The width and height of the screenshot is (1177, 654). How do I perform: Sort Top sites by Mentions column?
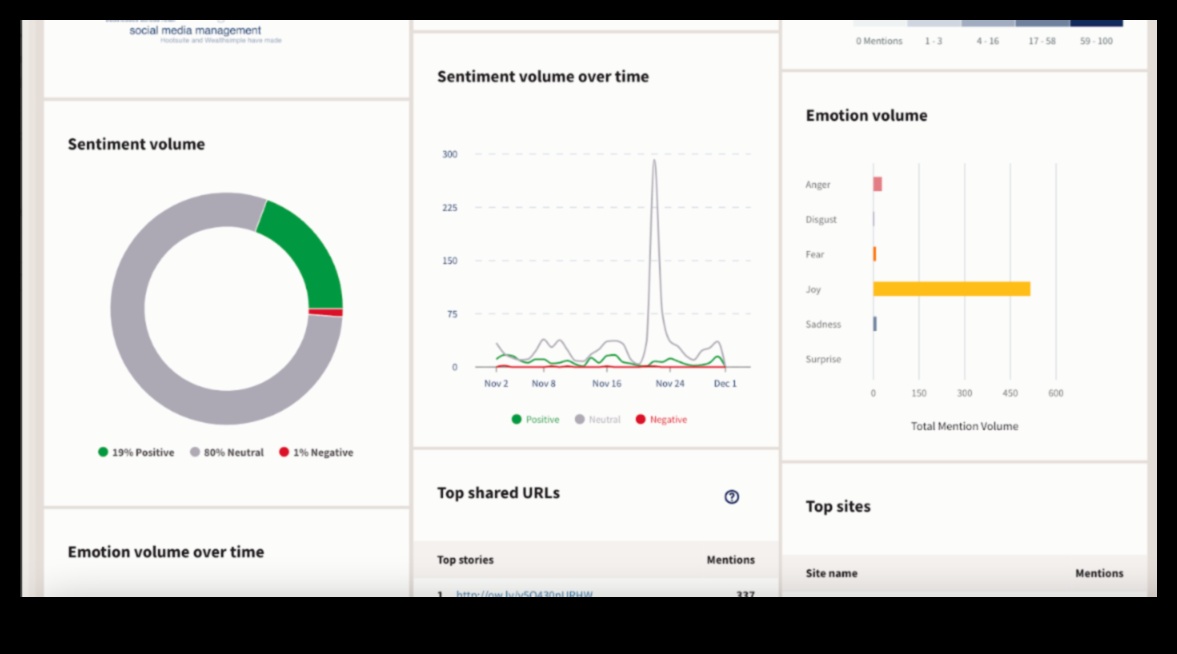coord(1098,574)
